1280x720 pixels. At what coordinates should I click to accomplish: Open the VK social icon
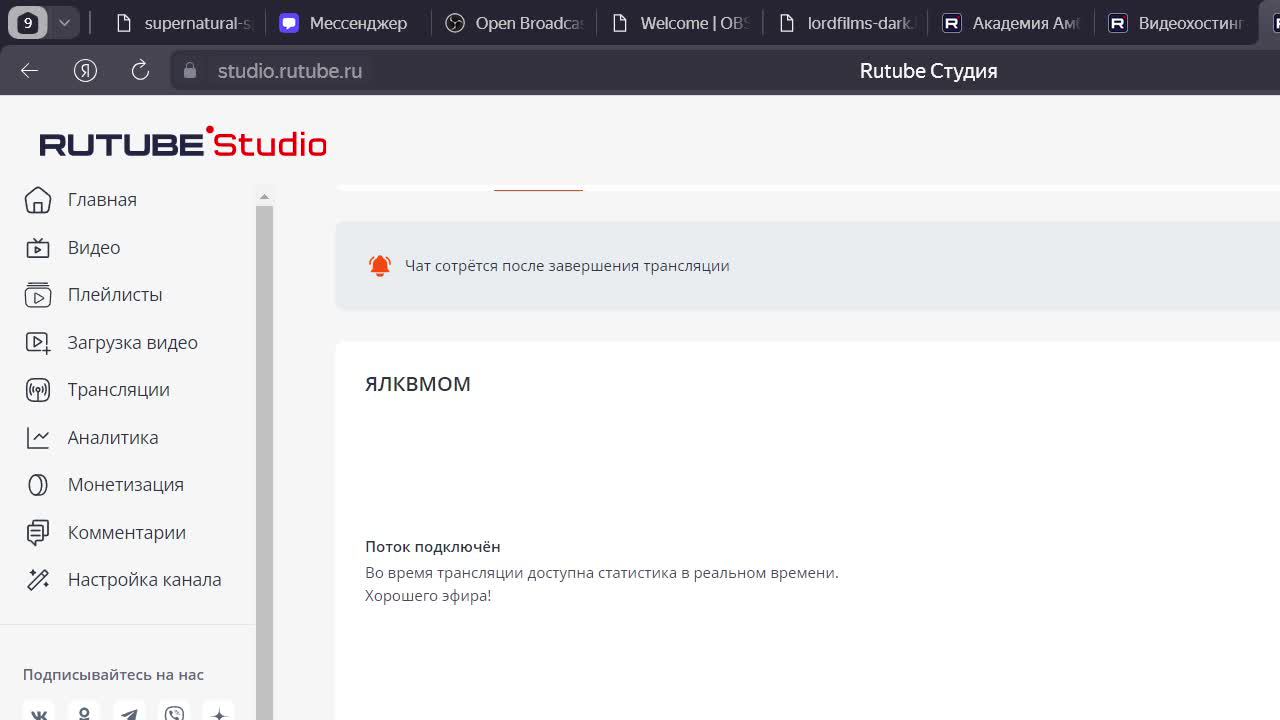click(x=39, y=713)
